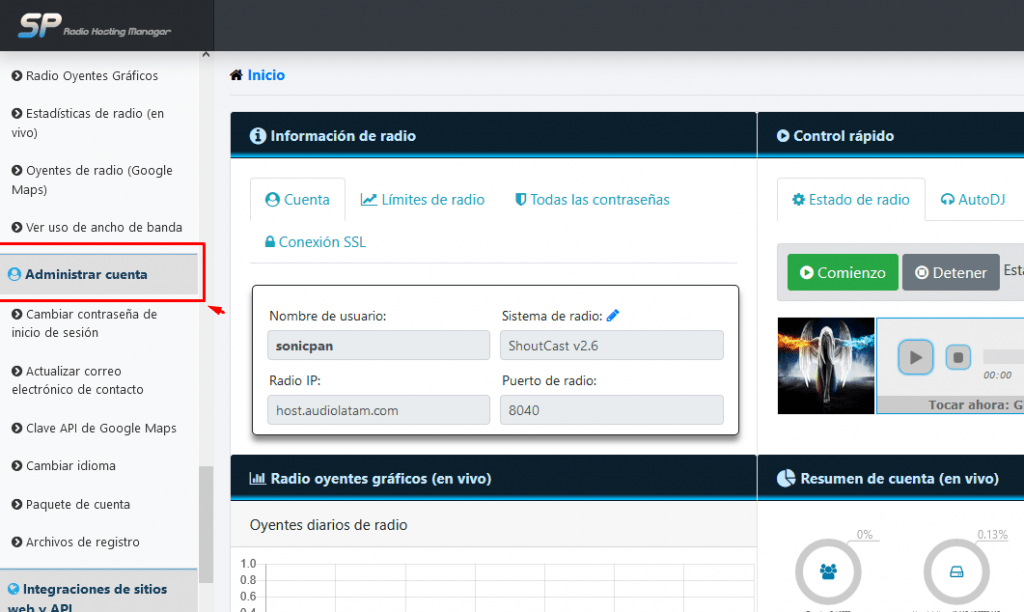Click the disk storage icon in account summary
Screen dimensions: 1024x612
point(956,572)
